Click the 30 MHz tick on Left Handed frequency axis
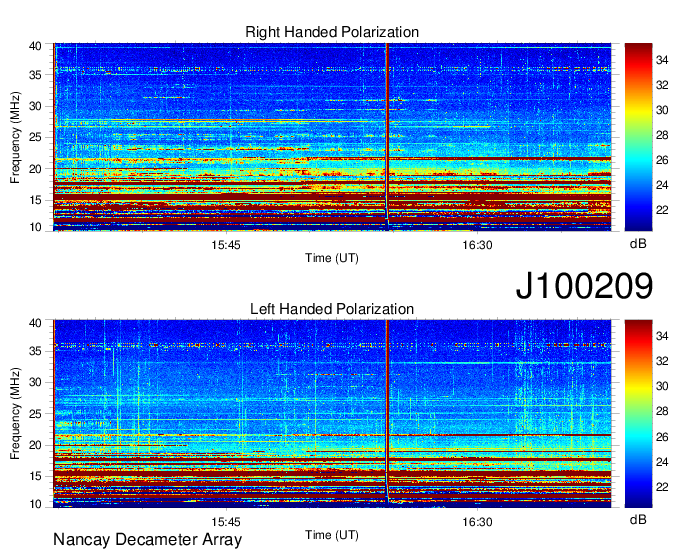 tap(35, 382)
